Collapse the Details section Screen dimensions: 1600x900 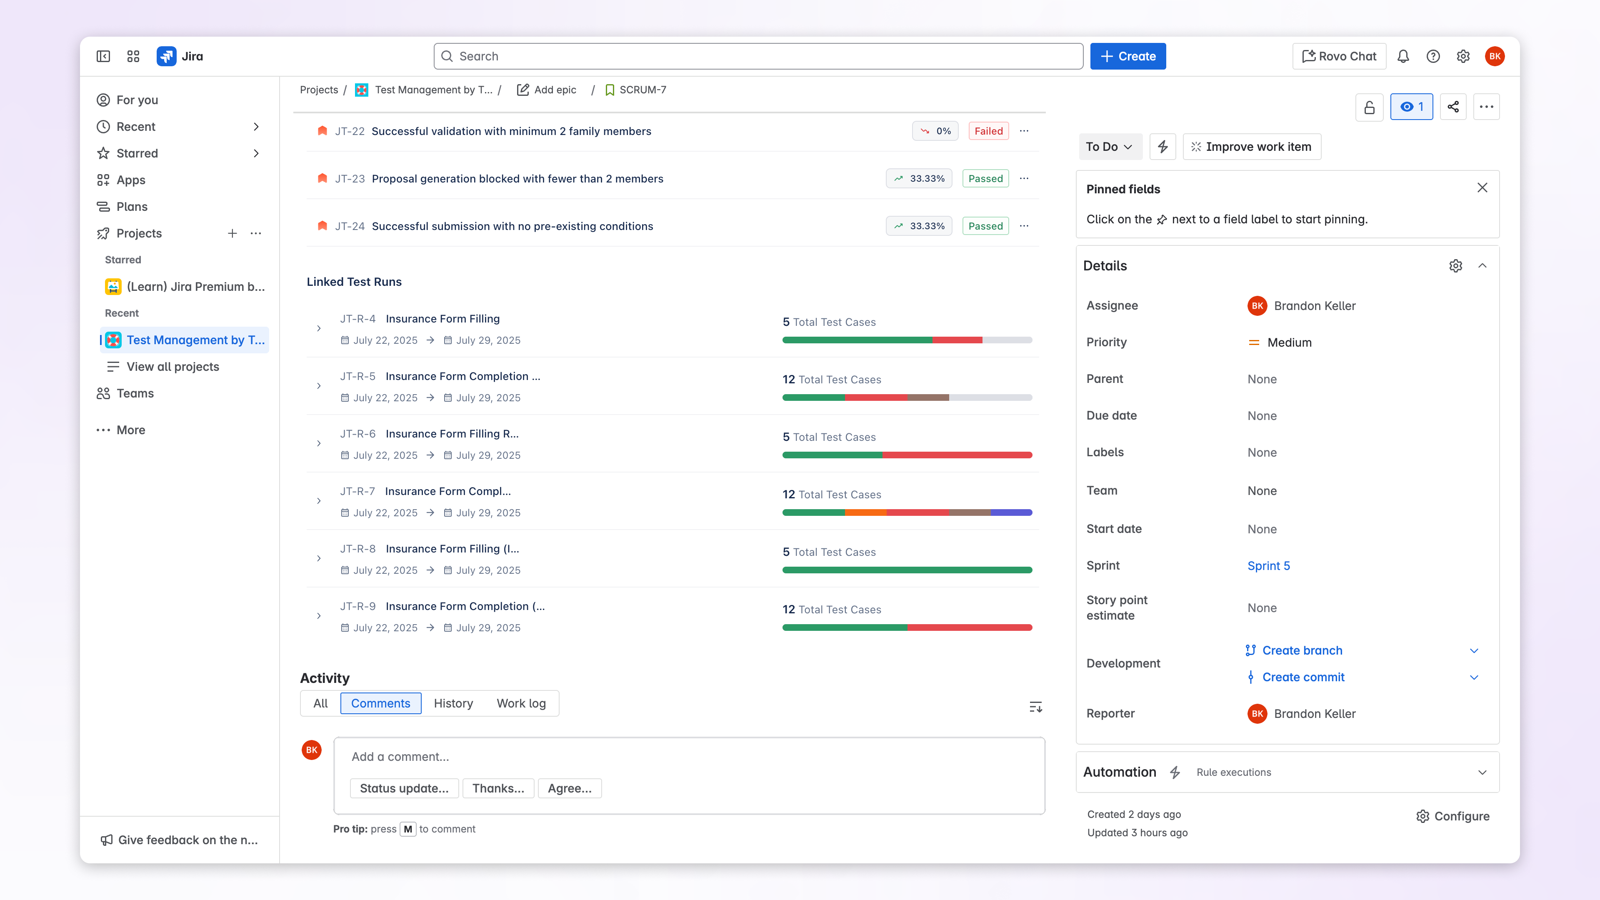(1482, 266)
